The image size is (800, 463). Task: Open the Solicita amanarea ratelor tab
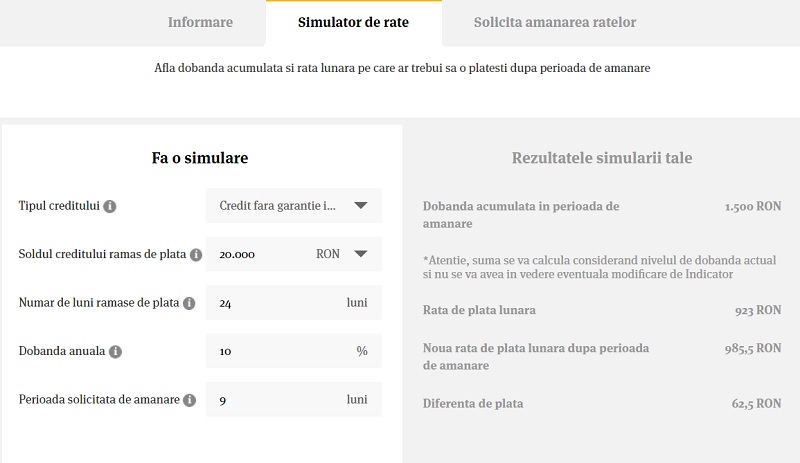[555, 22]
